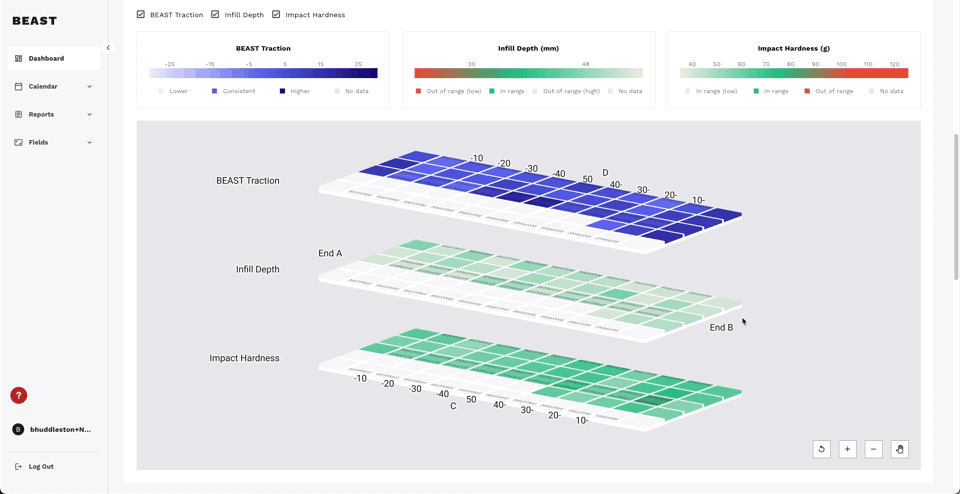Click the Impact Hardness layer label in chart

[244, 358]
